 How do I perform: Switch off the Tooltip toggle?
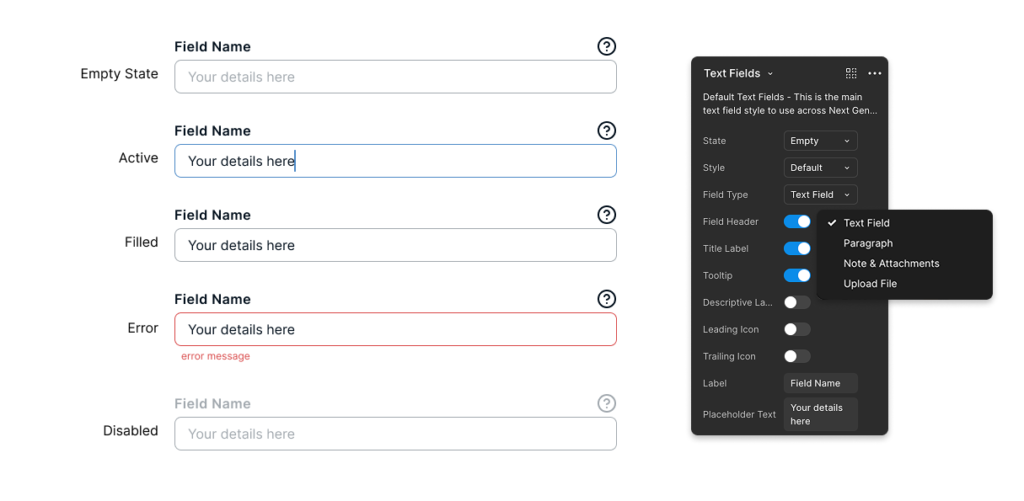(797, 275)
